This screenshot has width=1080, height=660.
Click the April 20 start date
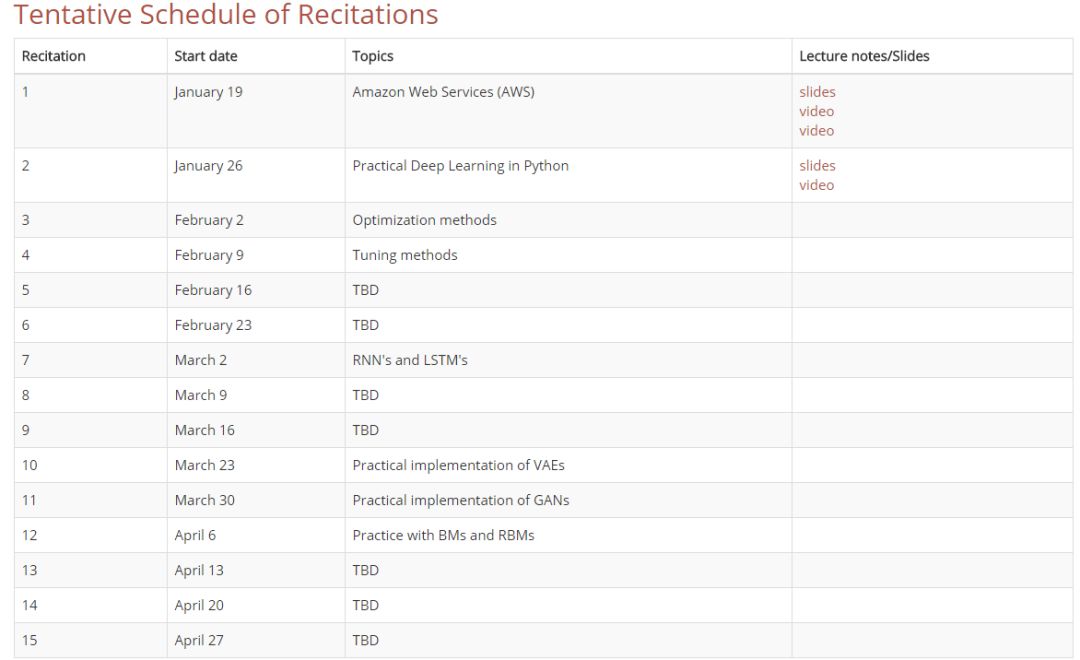point(199,606)
